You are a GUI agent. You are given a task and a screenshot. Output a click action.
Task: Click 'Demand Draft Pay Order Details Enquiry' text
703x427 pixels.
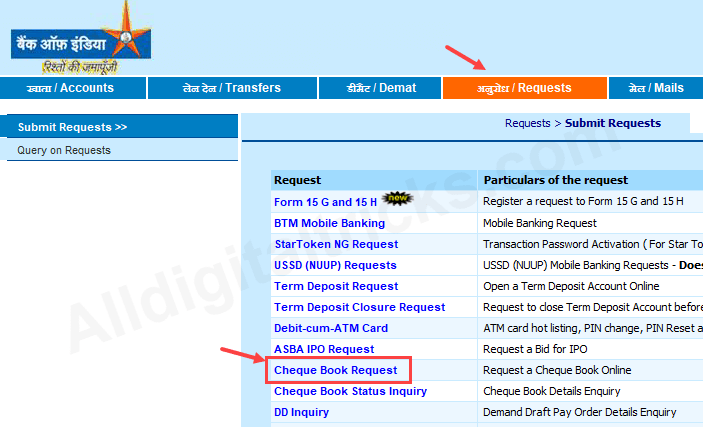pyautogui.click(x=580, y=412)
